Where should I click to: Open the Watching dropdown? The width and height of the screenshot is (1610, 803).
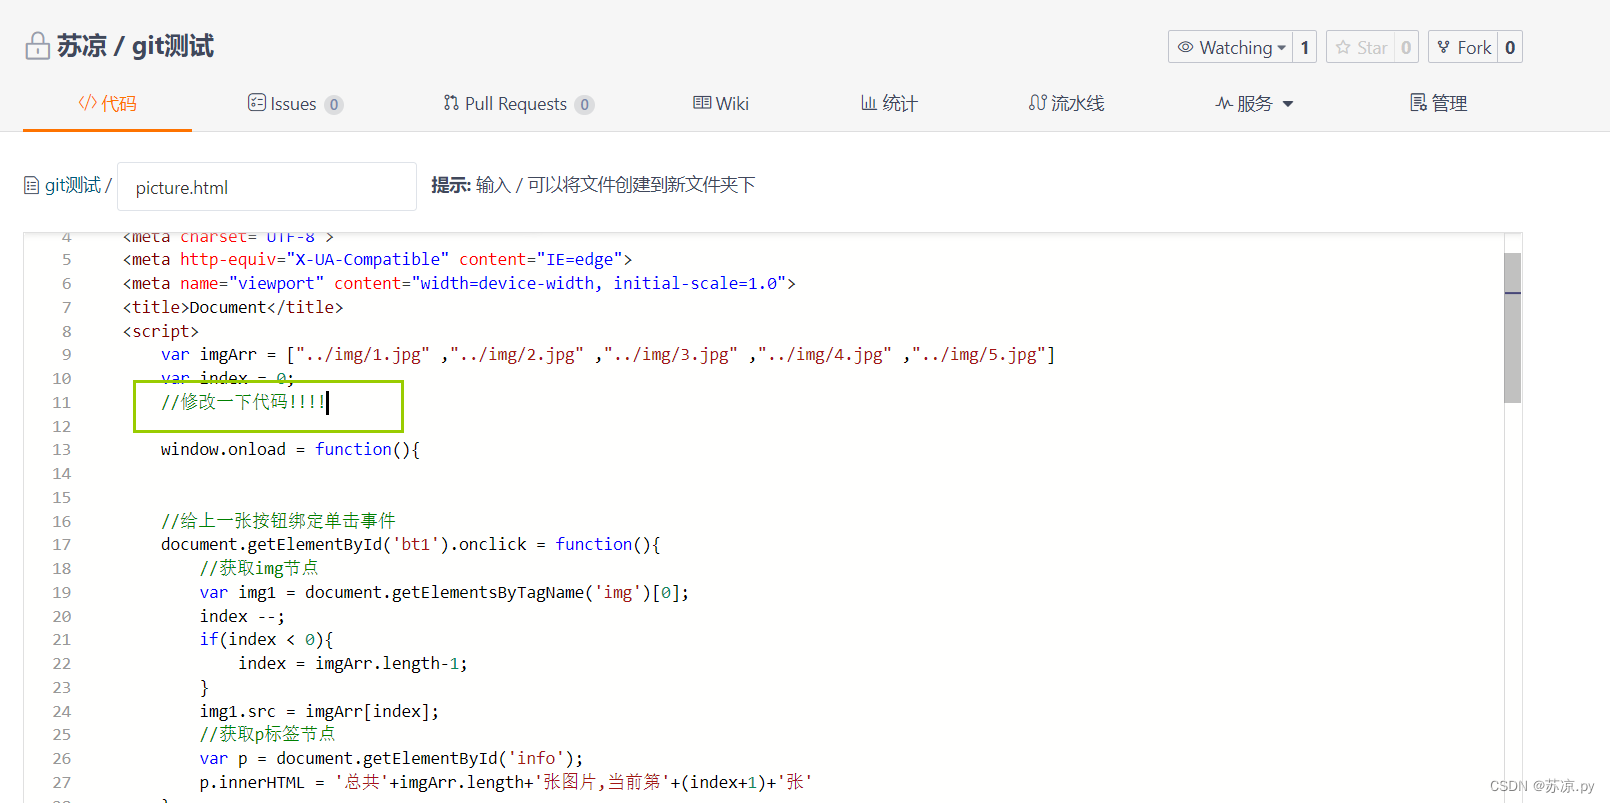pos(1229,47)
